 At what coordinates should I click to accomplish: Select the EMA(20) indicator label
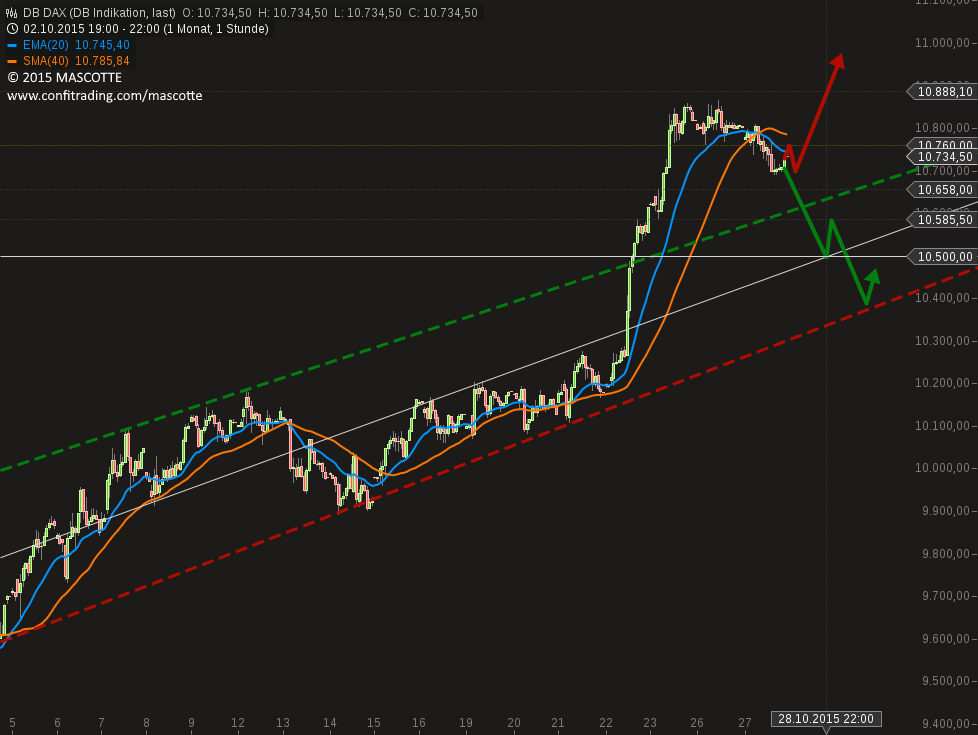[x=46, y=45]
